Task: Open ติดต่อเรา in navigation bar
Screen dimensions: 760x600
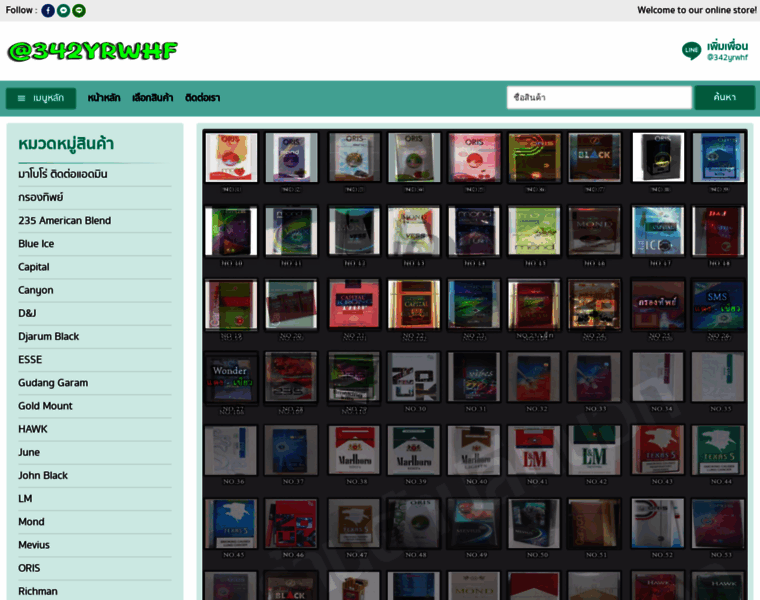Action: (x=203, y=98)
